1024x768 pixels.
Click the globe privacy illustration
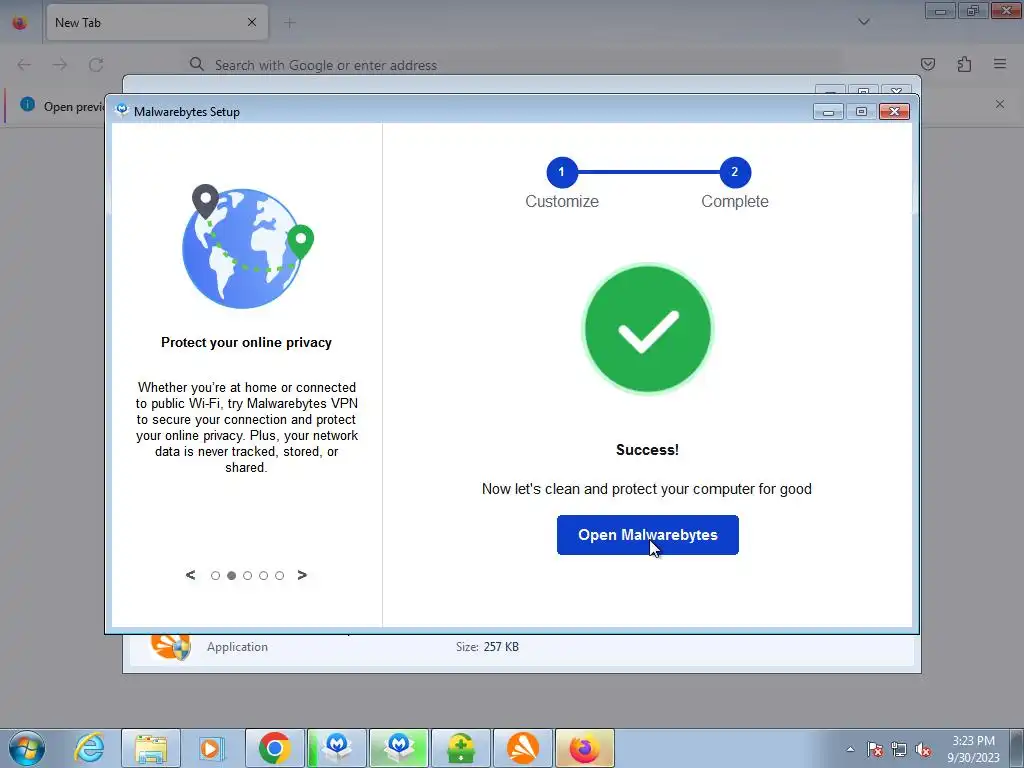coord(248,246)
